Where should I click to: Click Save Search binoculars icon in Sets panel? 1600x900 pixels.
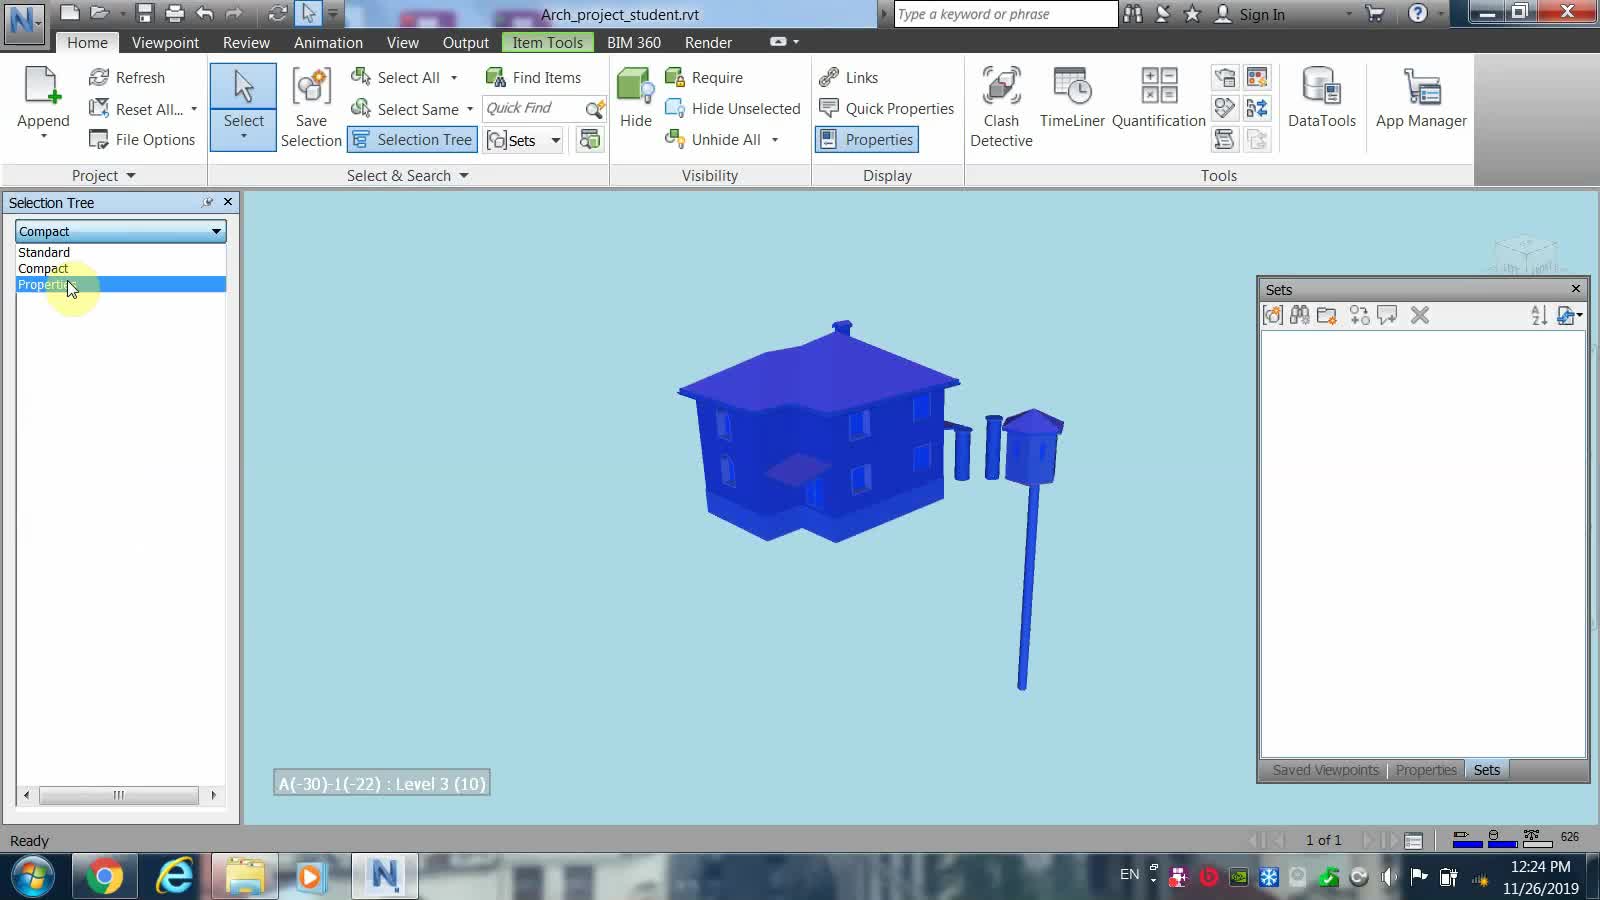tap(1300, 315)
